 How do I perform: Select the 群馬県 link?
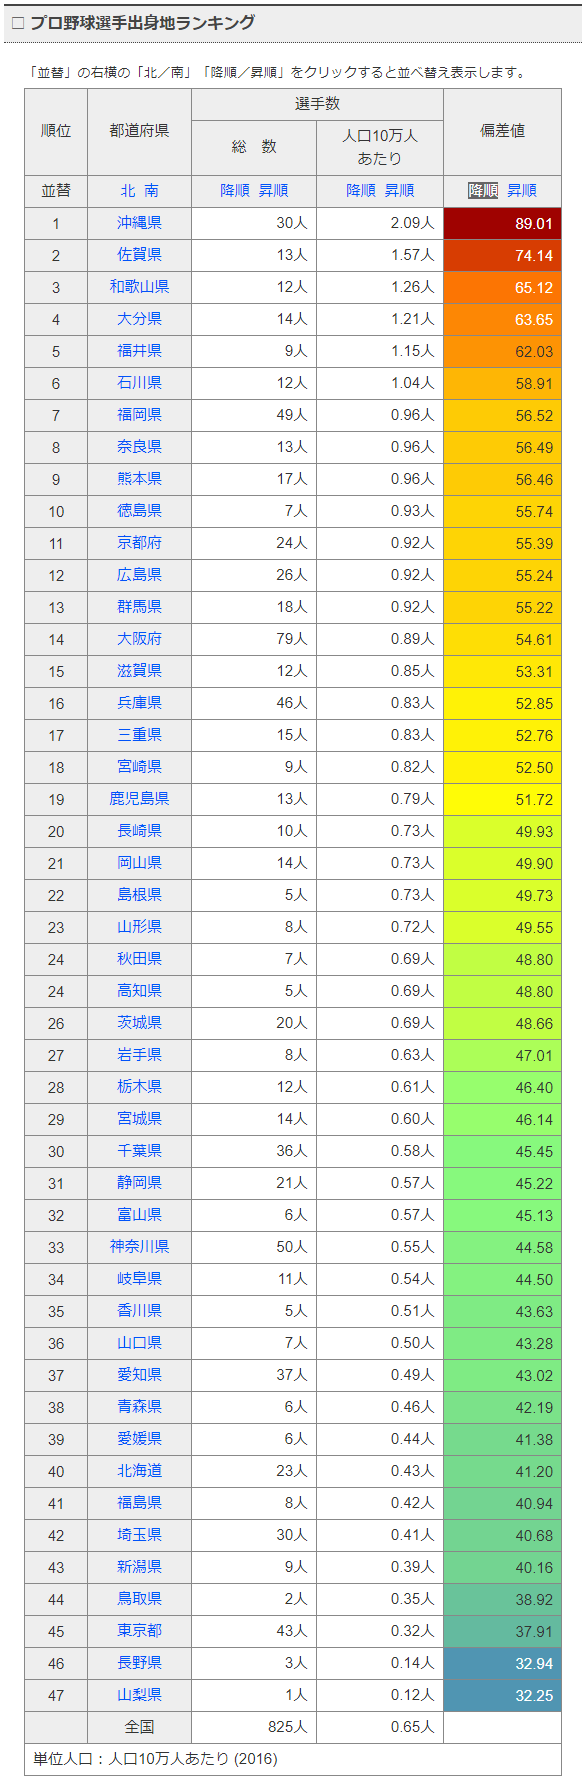pyautogui.click(x=139, y=607)
